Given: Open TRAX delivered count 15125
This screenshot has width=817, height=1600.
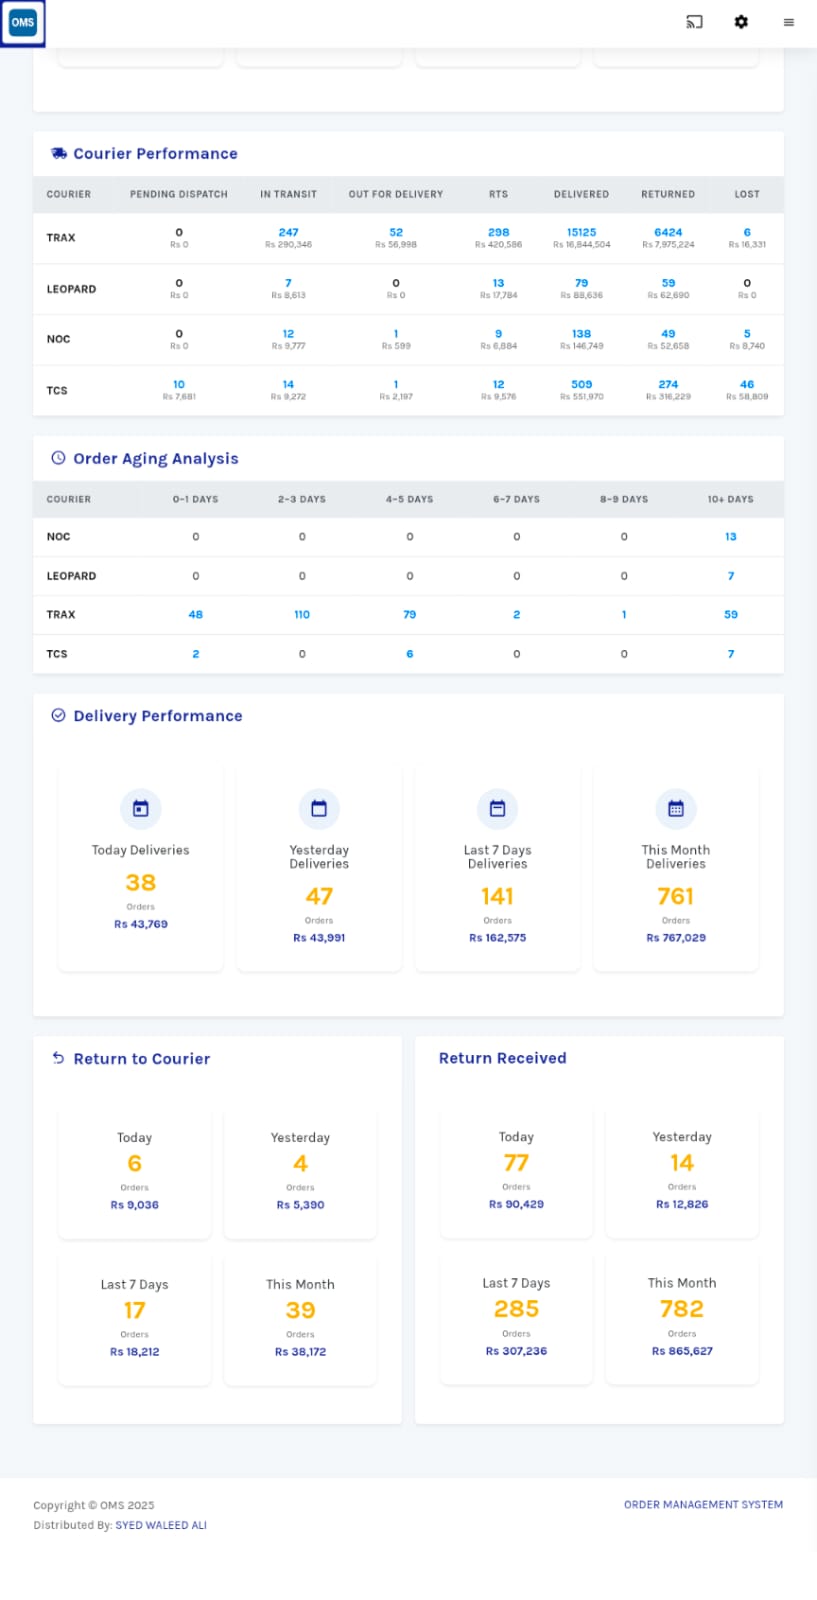Looking at the screenshot, I should point(581,232).
